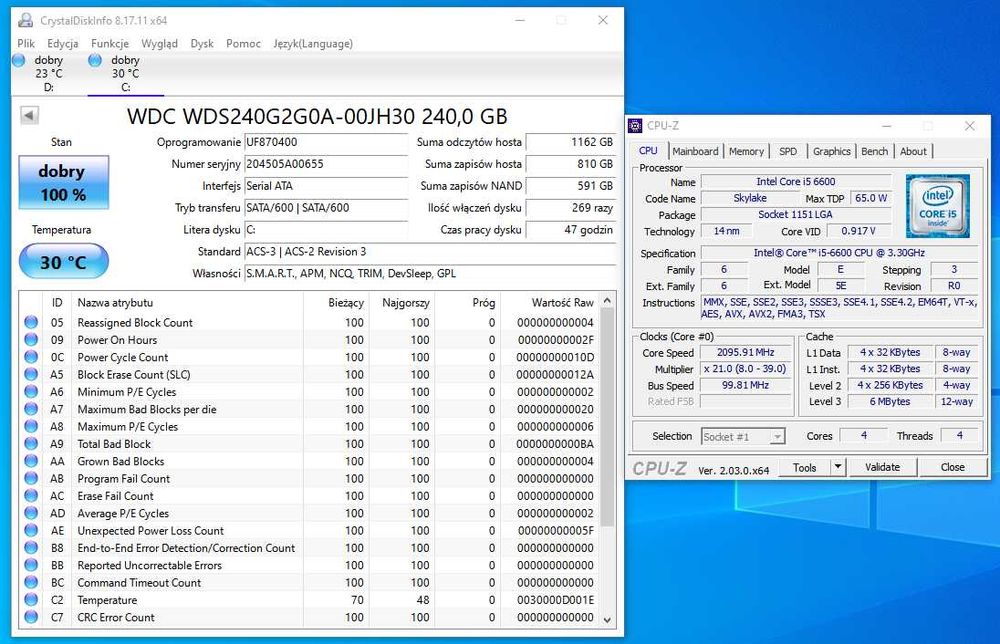Click the scroll up arrow of attribute list
Screen dimensions: 1000x644
click(607, 300)
